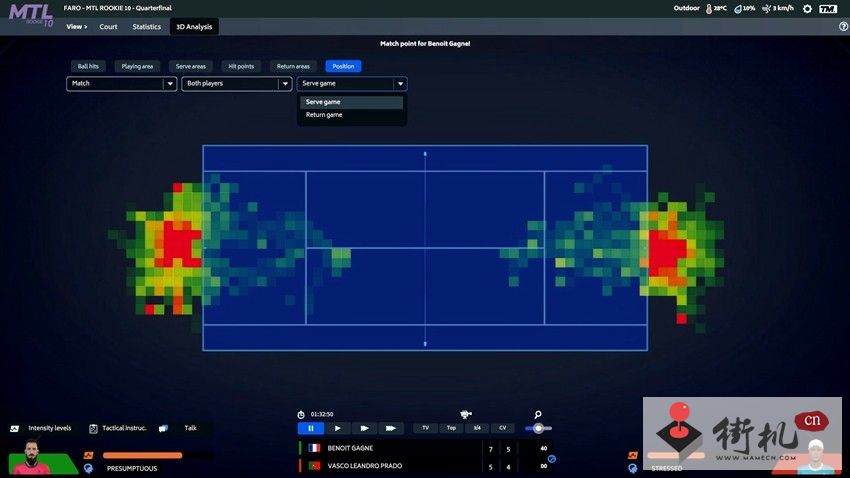Screen dimensions: 850x478
Task: Click the MTL Rookie 10 logo
Action: pos(31,15)
